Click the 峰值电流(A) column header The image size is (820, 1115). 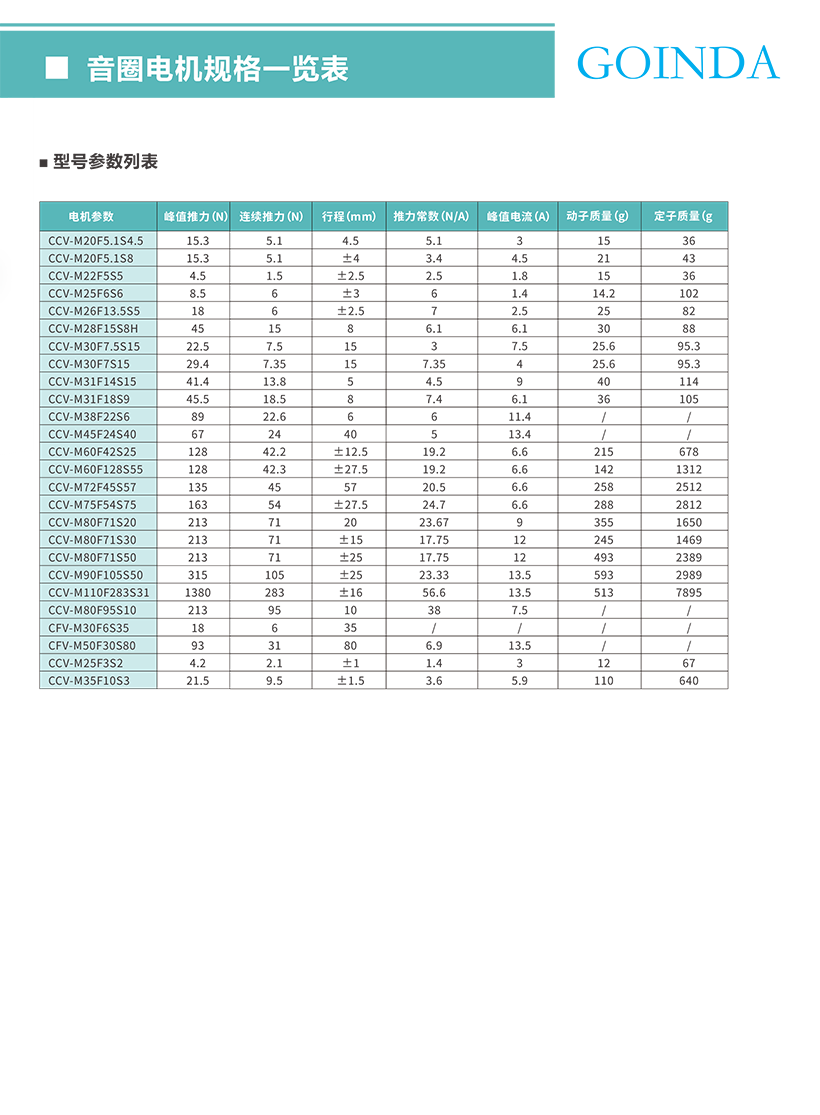click(518, 216)
